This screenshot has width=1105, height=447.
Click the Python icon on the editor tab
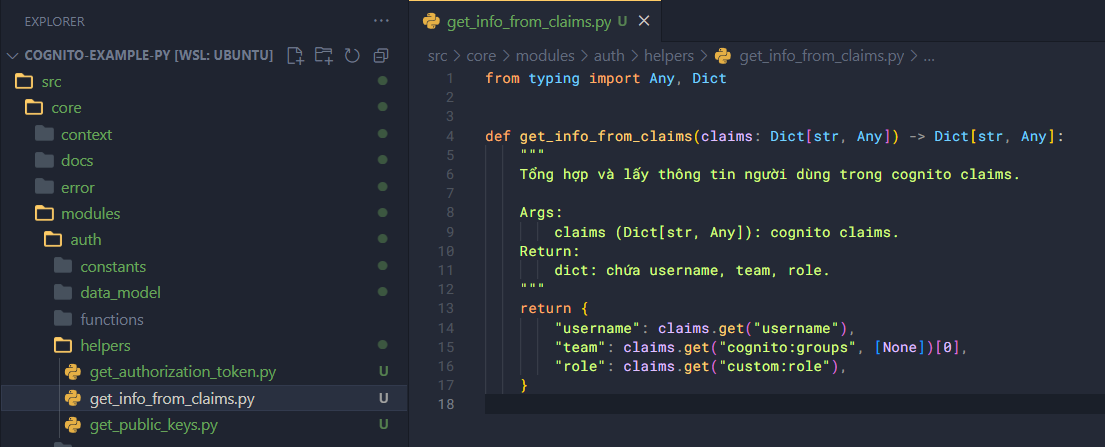(x=432, y=21)
